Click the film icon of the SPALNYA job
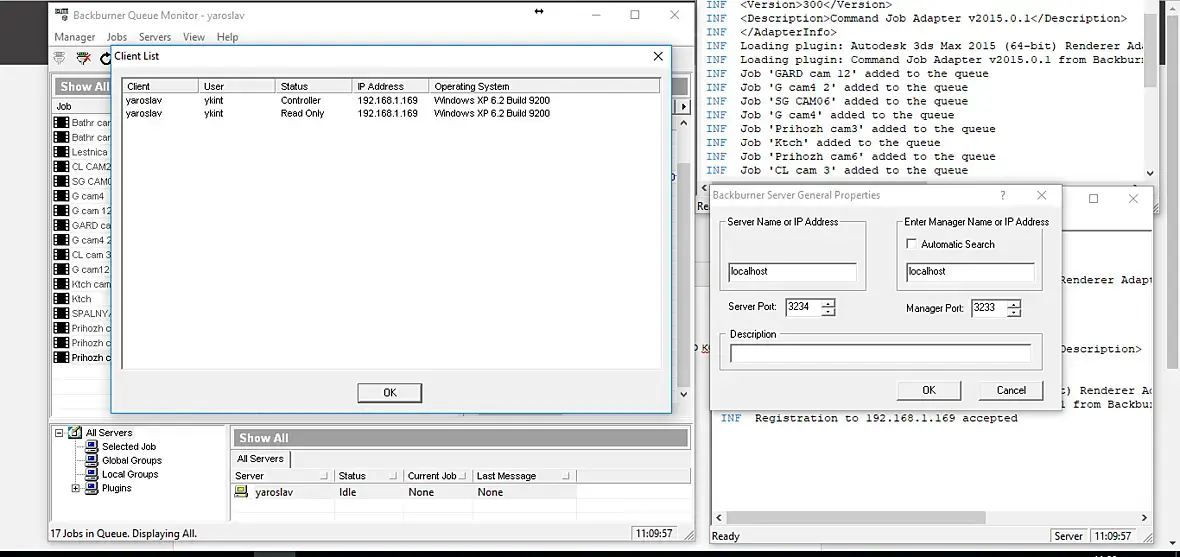Viewport: 1180px width, 557px height. click(x=61, y=313)
